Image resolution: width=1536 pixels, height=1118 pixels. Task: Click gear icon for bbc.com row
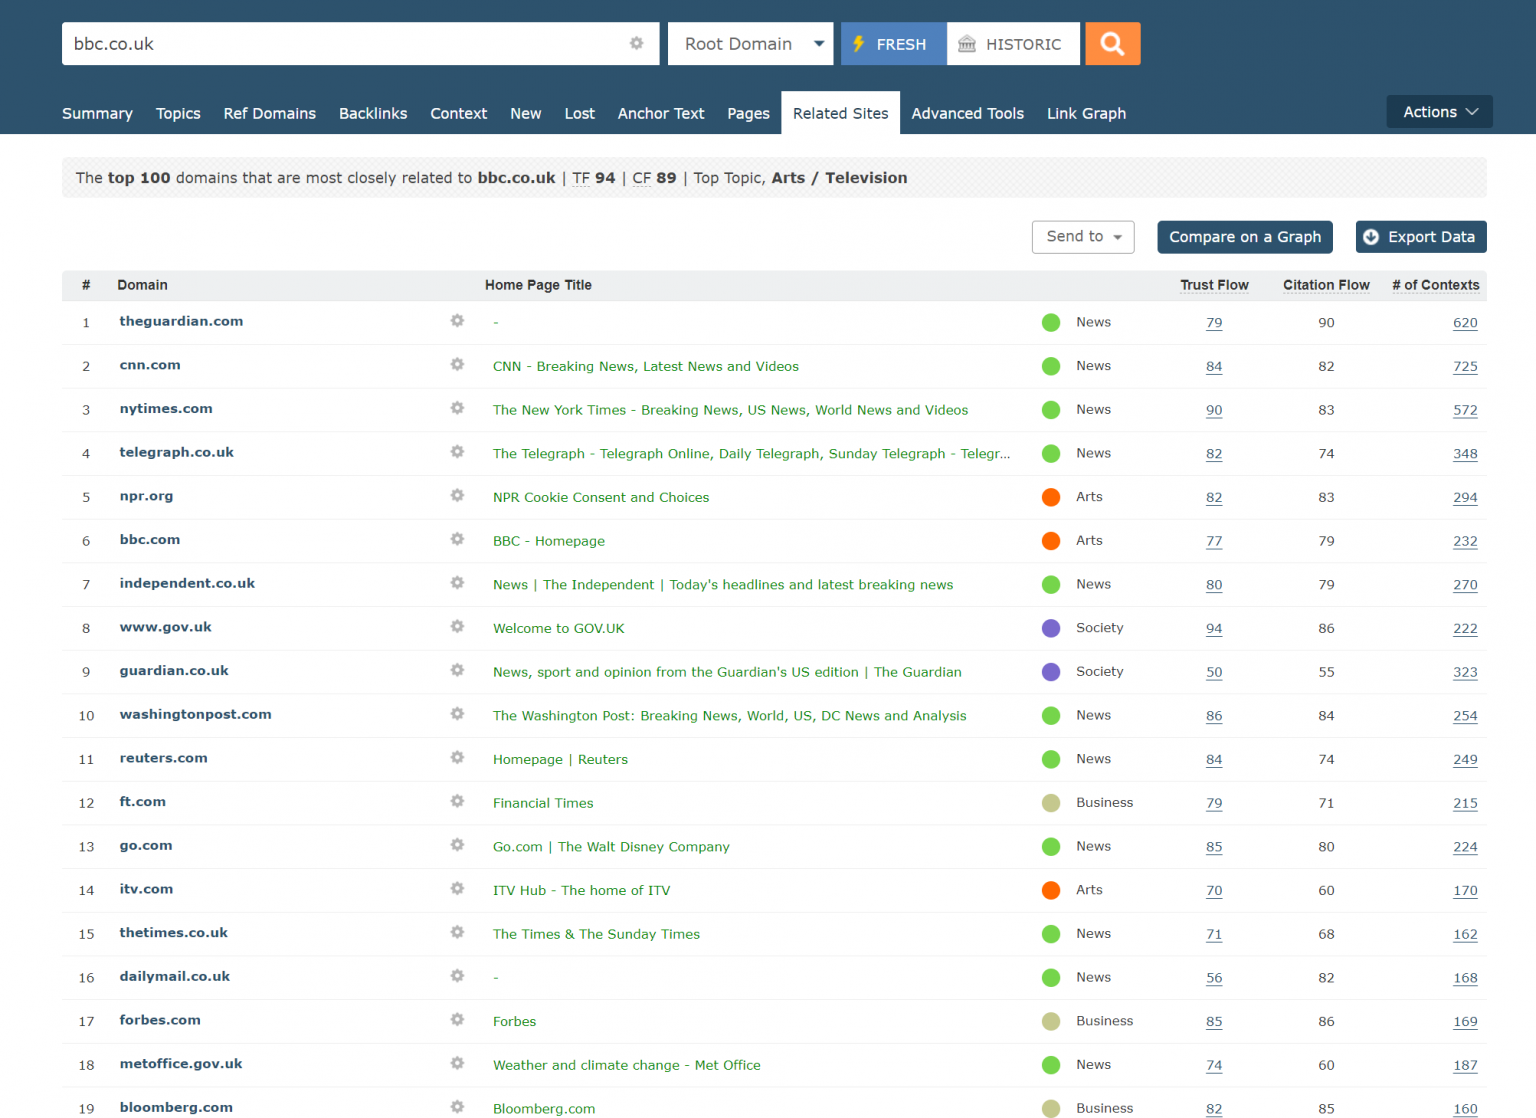tap(457, 539)
